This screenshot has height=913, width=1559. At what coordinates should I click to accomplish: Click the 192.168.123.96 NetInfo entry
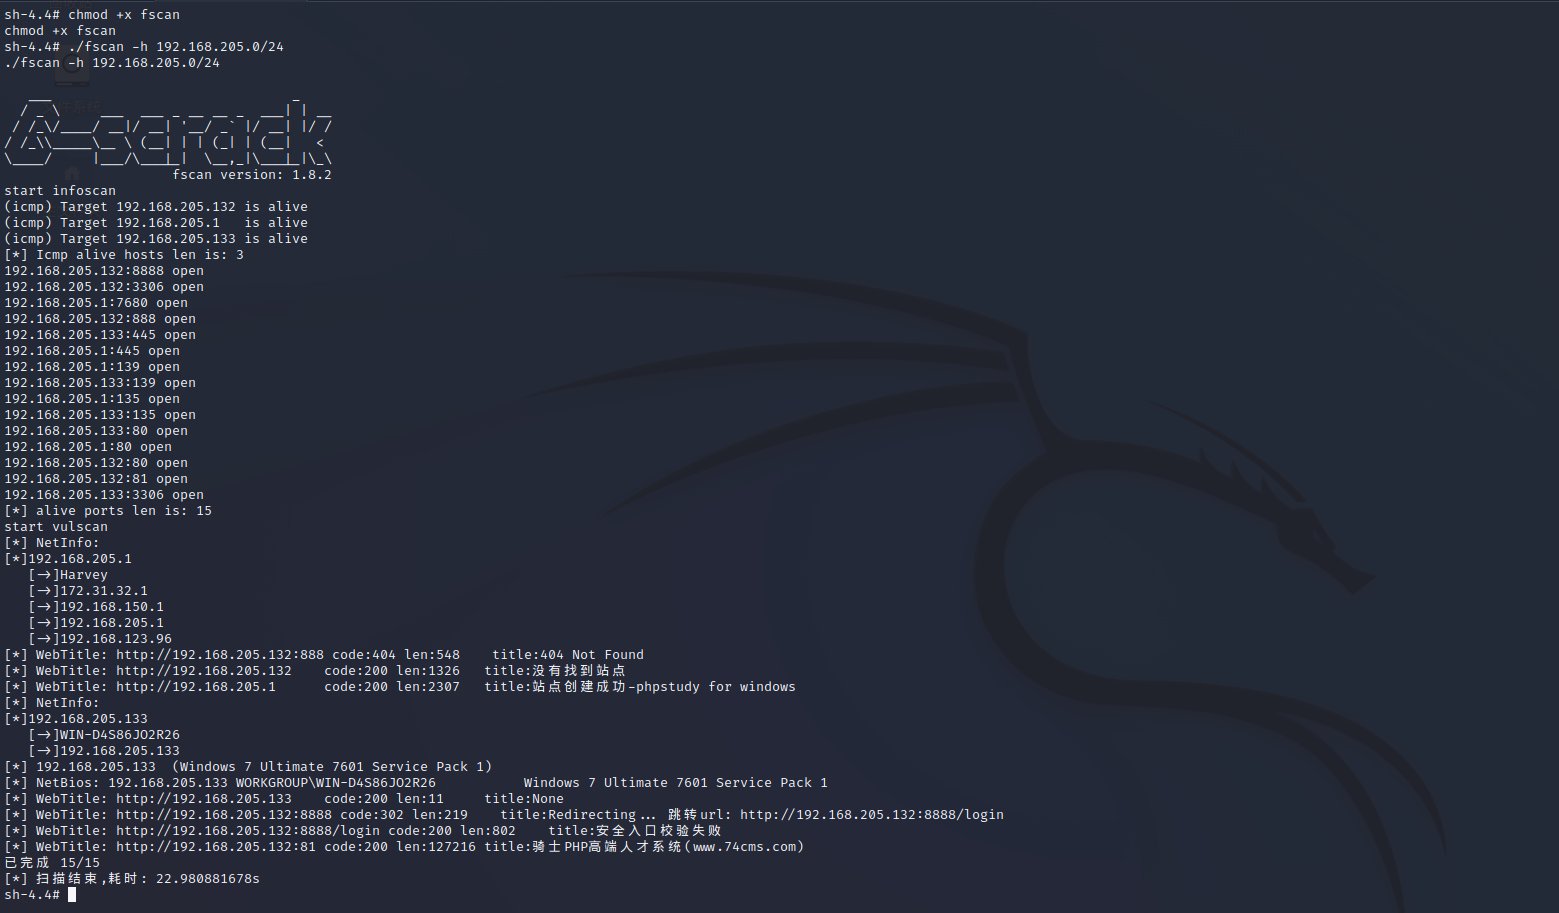tap(115, 639)
